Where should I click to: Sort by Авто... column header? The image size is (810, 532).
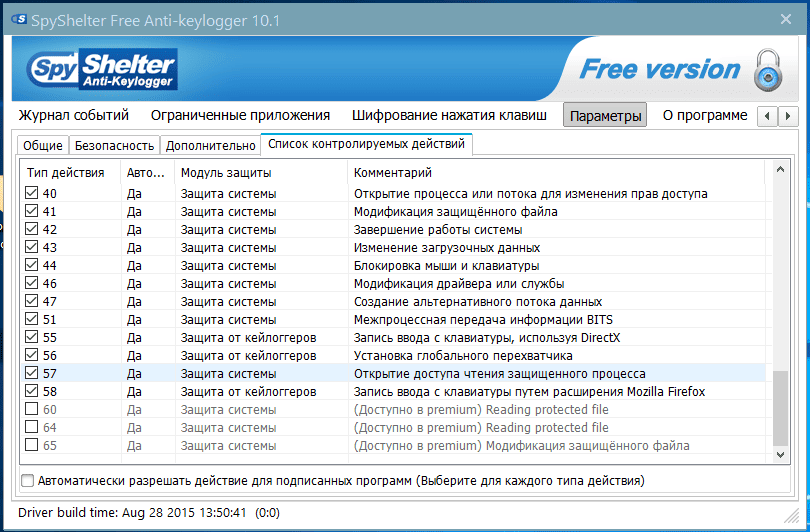[x=148, y=173]
